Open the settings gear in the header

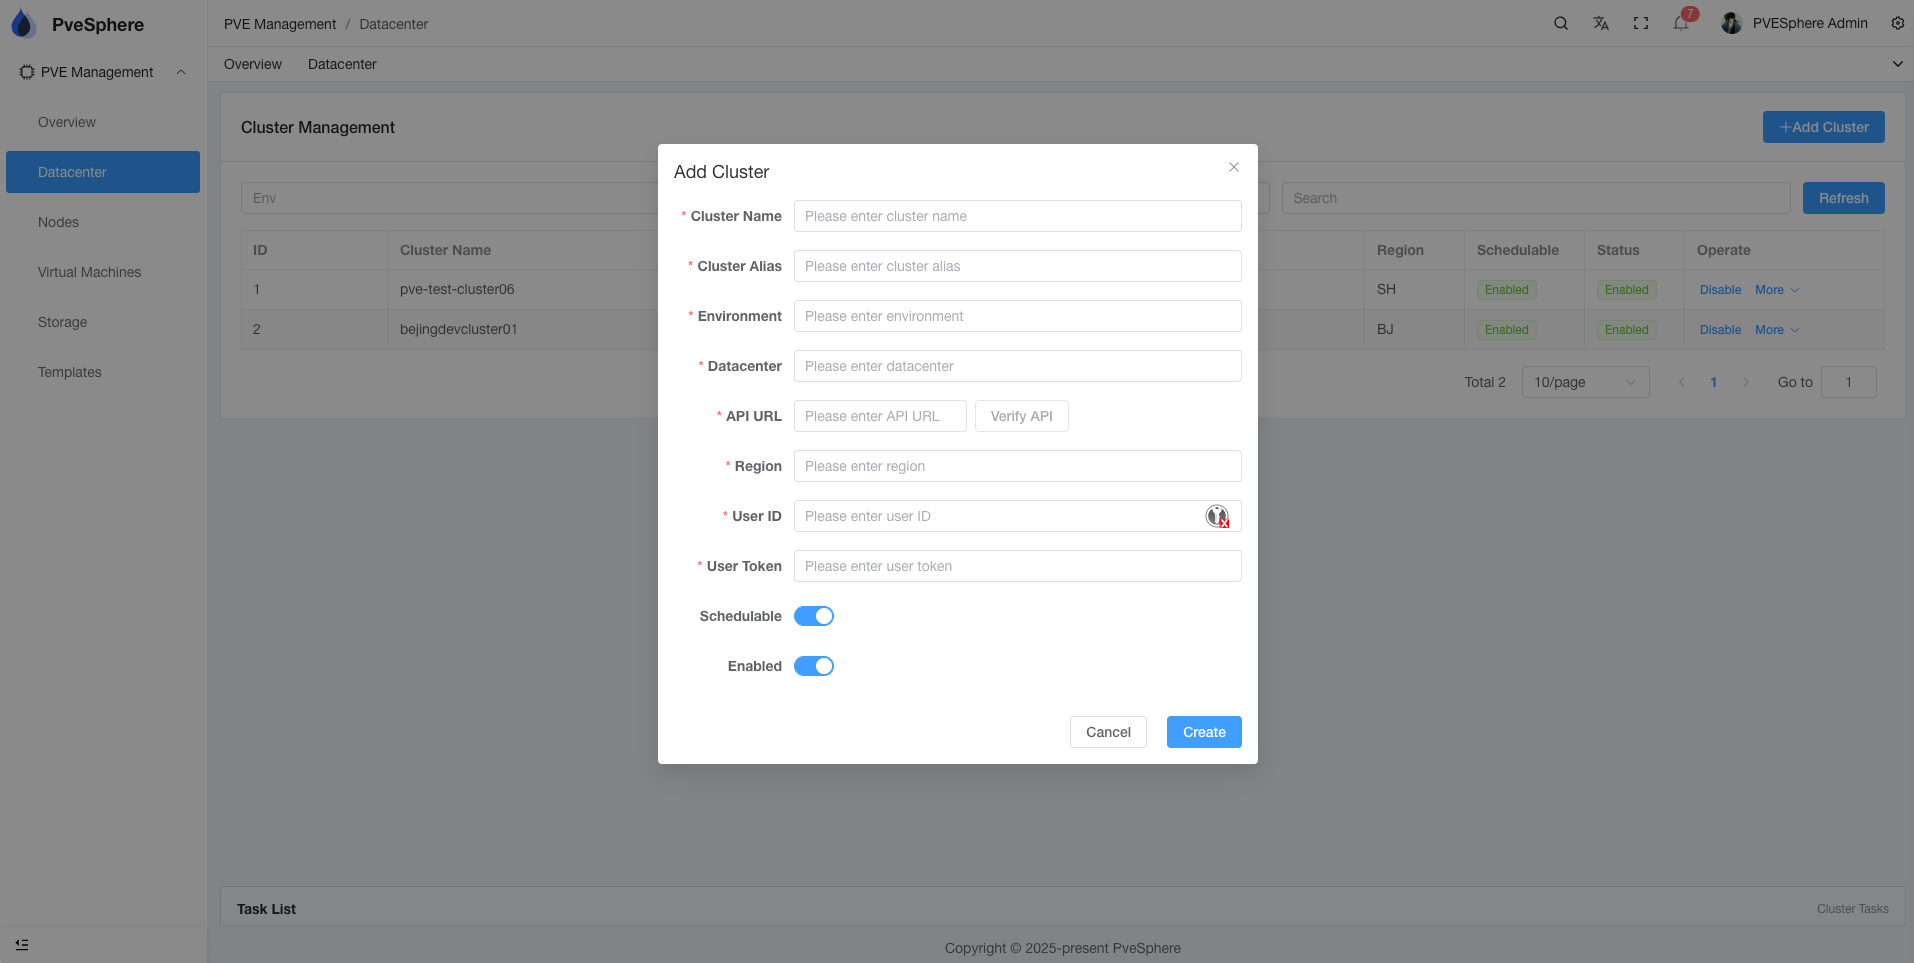coord(1898,22)
